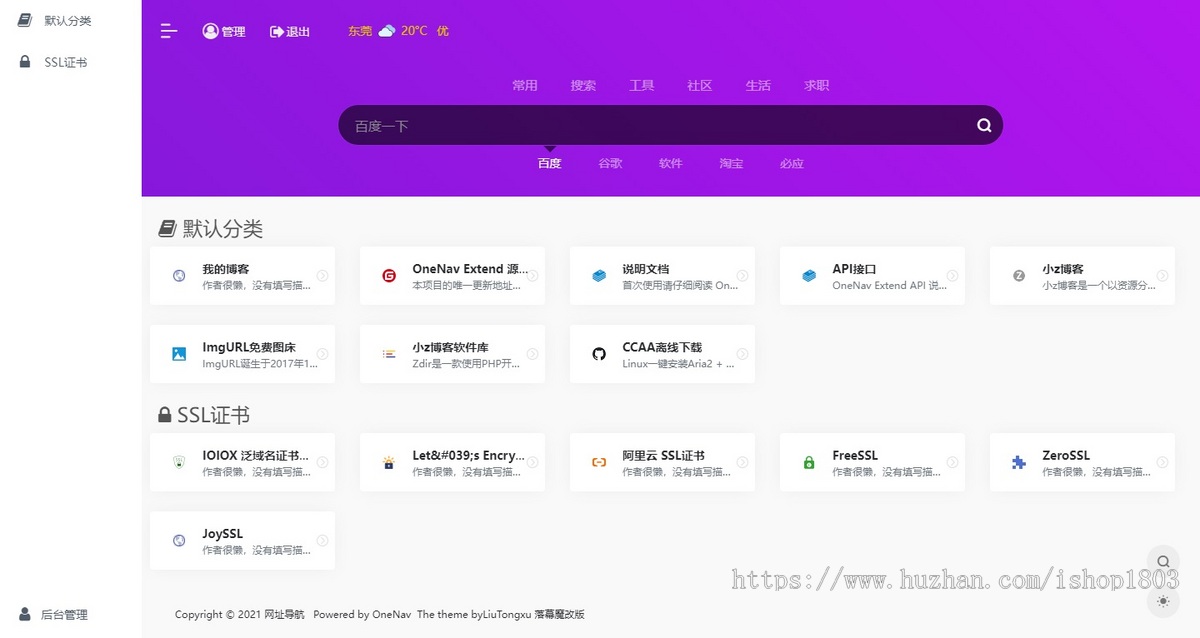Click the Let's Encrypt padlock favicon
Screen dimensions: 1200x638
click(389, 462)
